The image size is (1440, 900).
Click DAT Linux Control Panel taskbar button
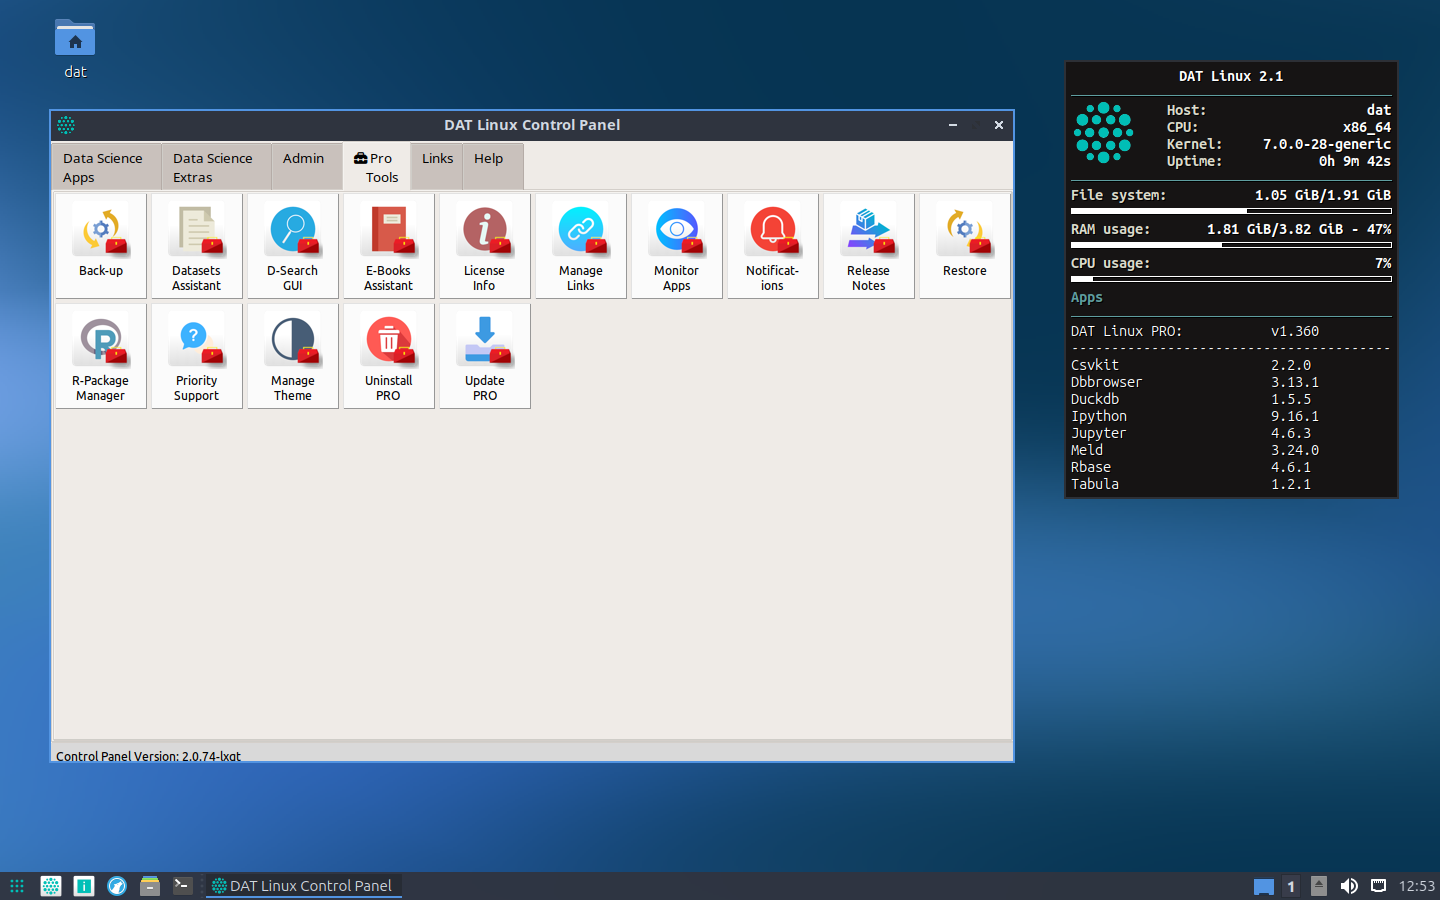click(304, 886)
